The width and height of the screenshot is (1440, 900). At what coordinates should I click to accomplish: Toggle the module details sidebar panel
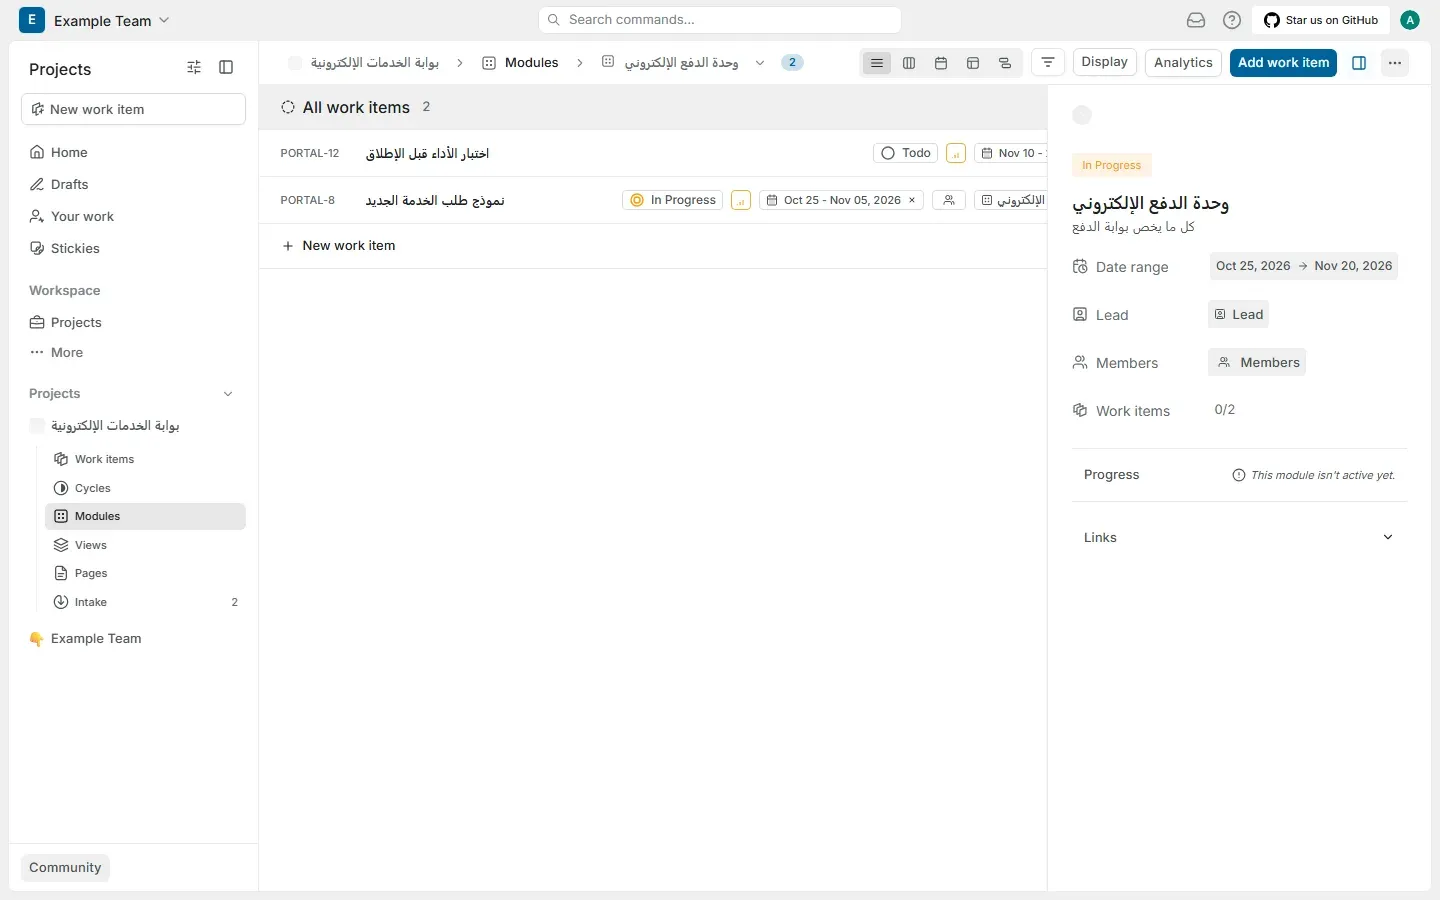pos(1359,63)
